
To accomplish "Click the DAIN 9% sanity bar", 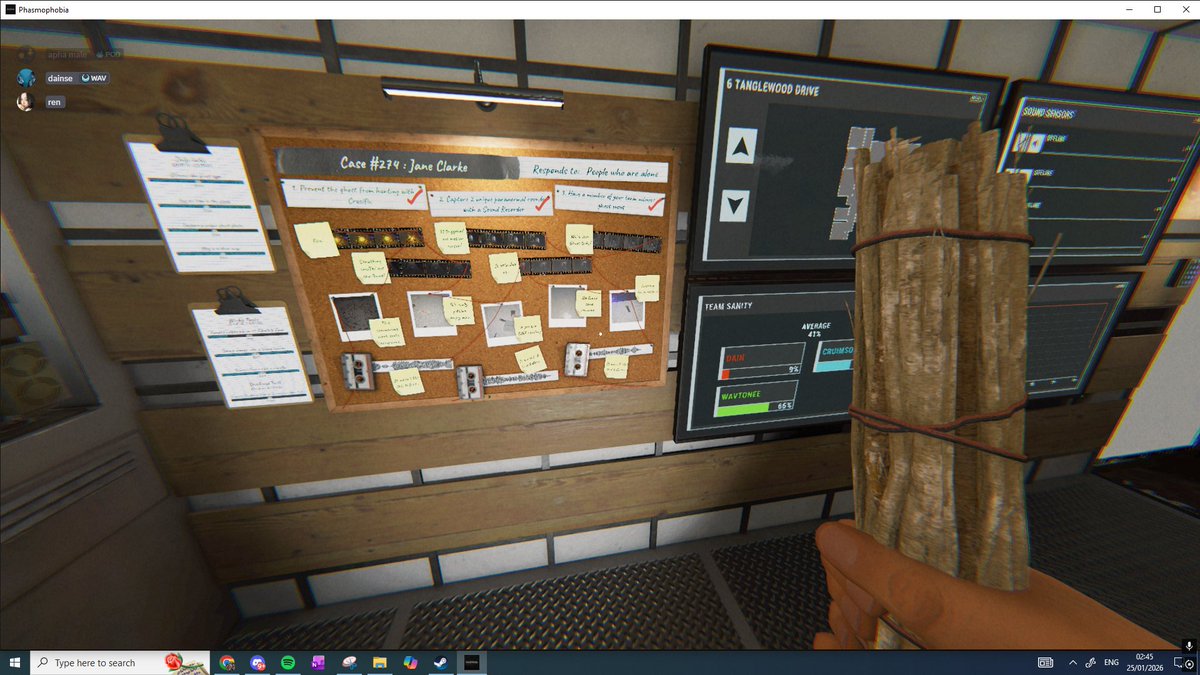I will pos(762,361).
